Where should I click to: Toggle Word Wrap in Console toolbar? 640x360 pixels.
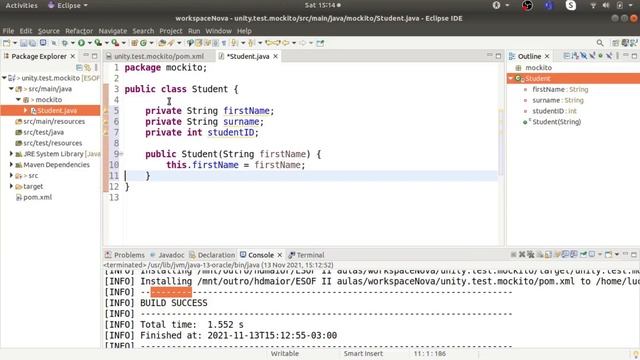click(x=557, y=255)
